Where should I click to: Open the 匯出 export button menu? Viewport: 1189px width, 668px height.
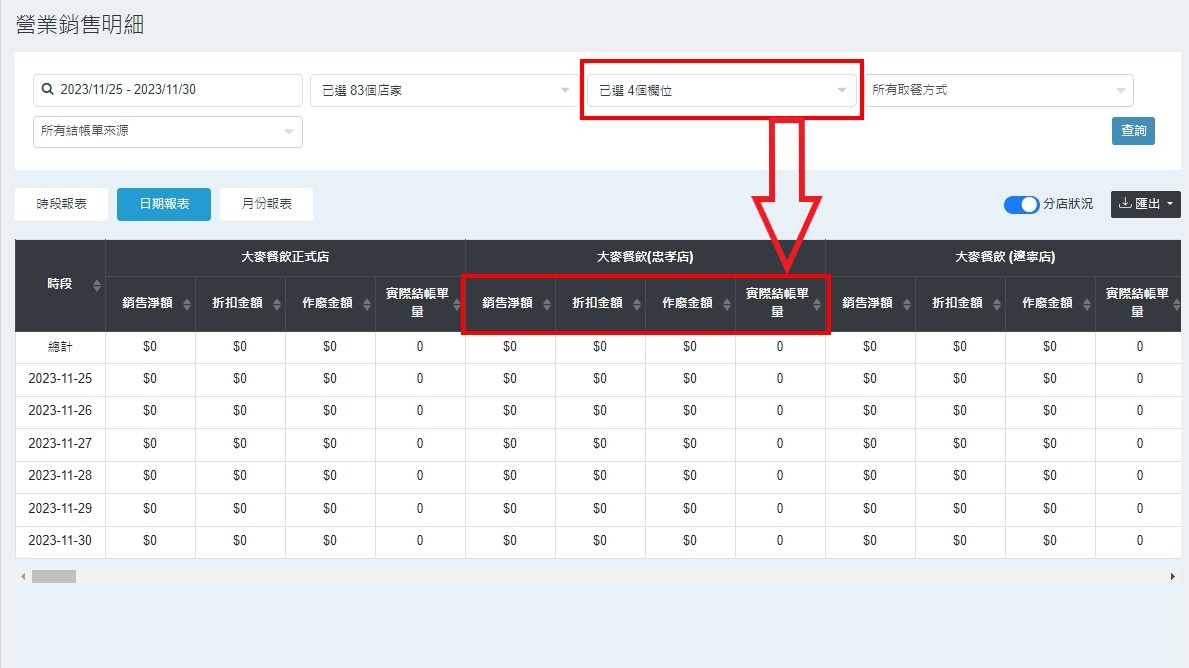pos(1145,204)
